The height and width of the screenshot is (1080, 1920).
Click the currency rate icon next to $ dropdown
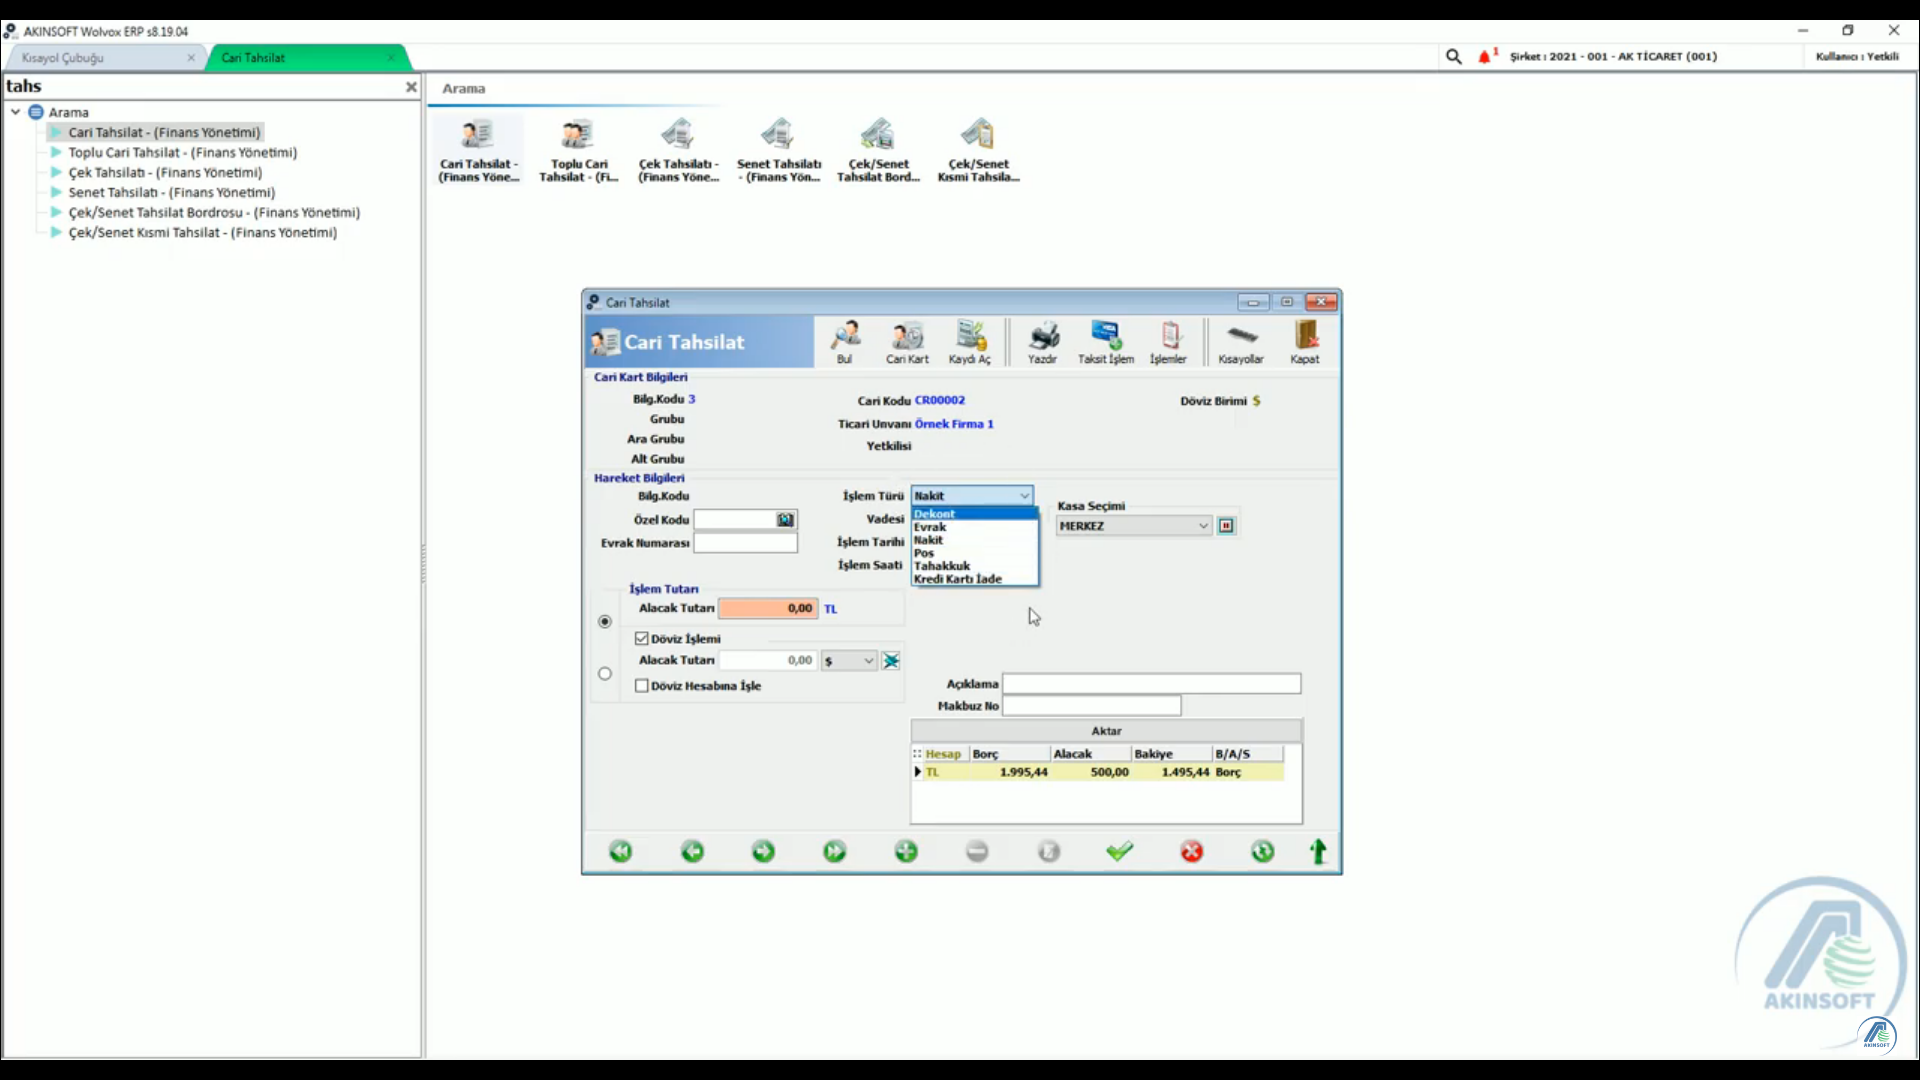(891, 661)
